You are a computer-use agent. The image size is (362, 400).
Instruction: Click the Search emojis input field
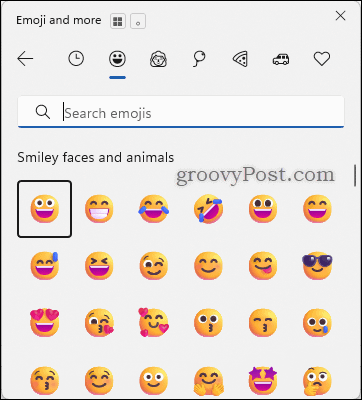point(181,112)
